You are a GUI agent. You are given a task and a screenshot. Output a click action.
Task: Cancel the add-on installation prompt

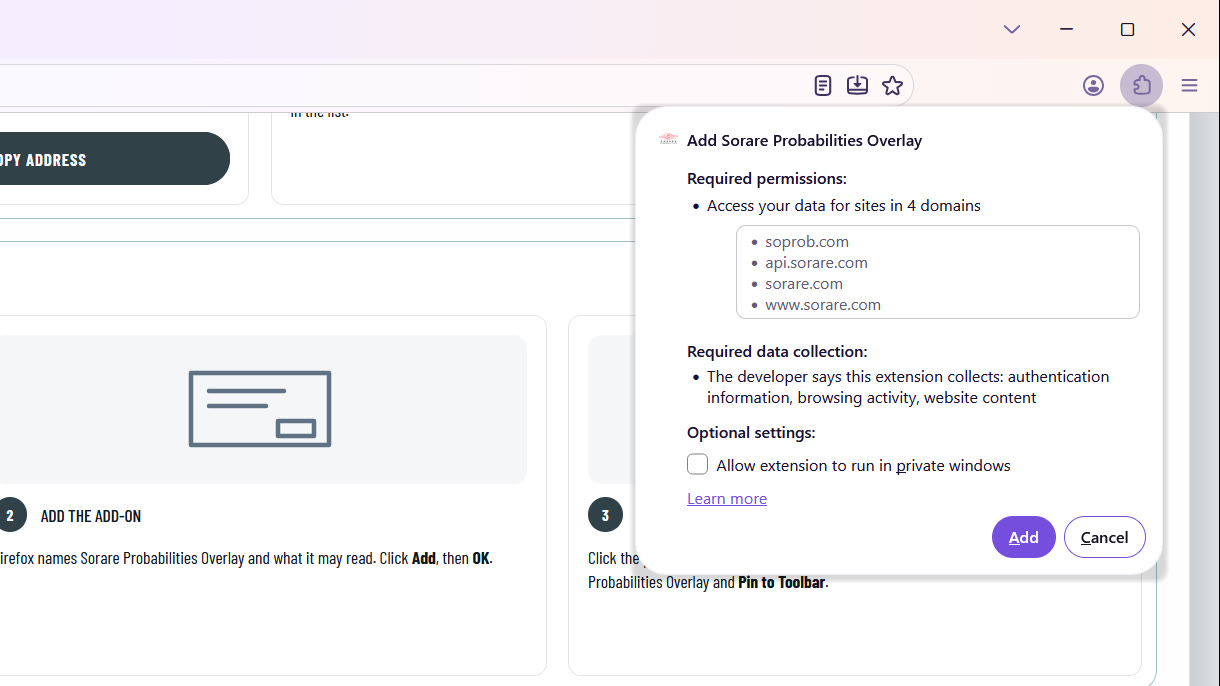1104,537
